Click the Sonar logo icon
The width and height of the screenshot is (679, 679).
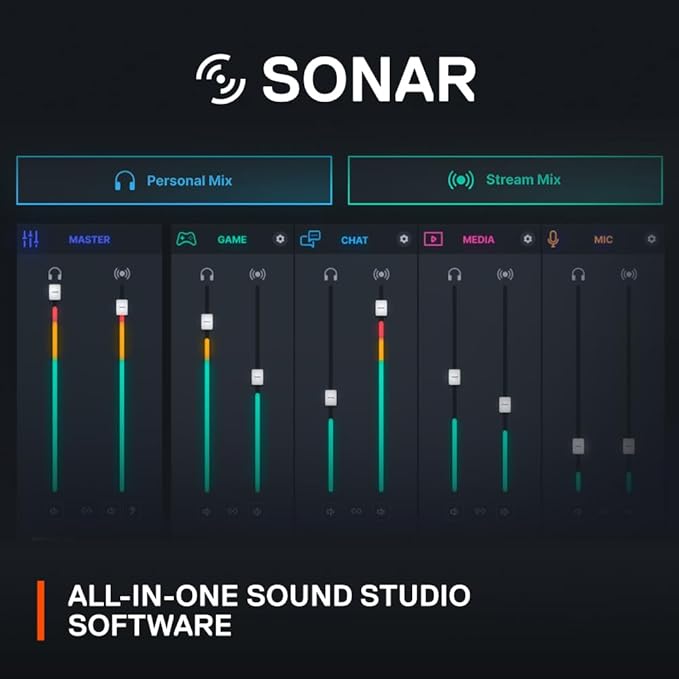click(x=221, y=79)
